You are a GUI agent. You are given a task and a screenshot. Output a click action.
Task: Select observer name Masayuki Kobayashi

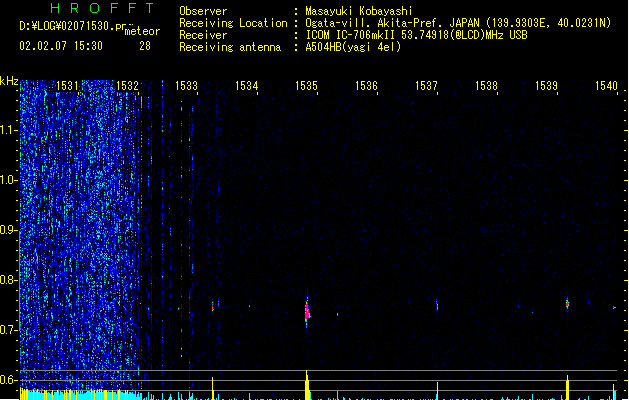click(359, 11)
